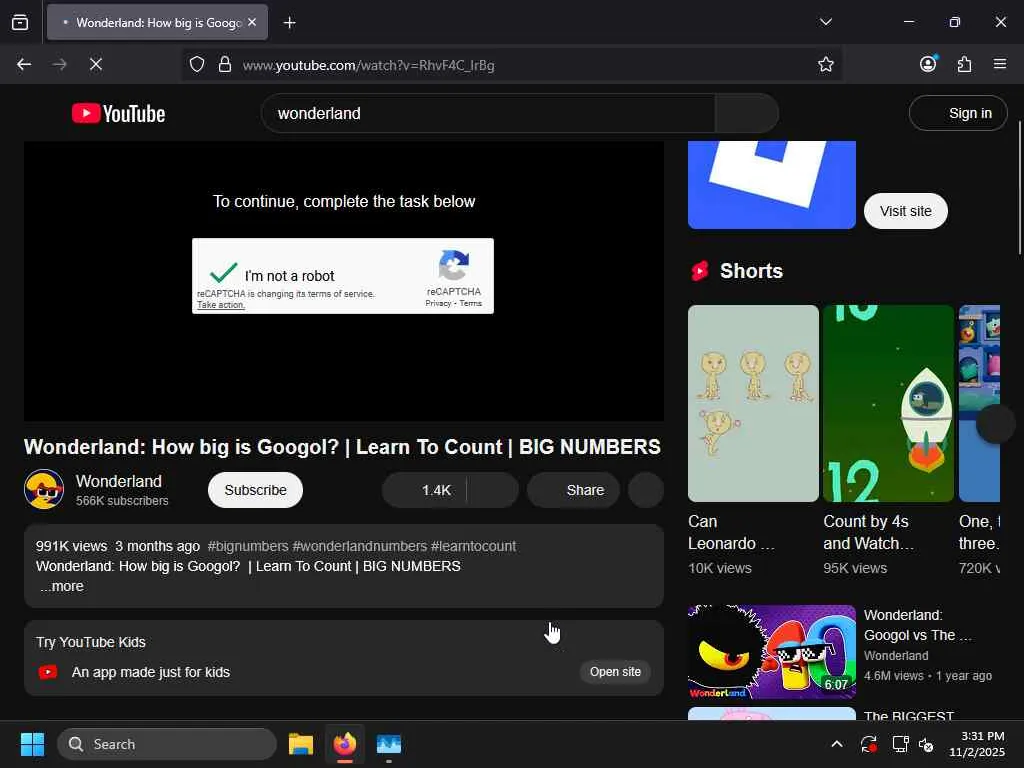Open the Wonderland channel name link

coord(119,481)
